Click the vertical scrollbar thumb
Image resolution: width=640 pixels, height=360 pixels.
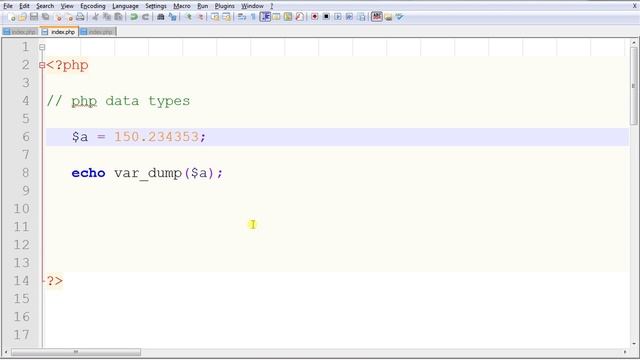point(633,86)
